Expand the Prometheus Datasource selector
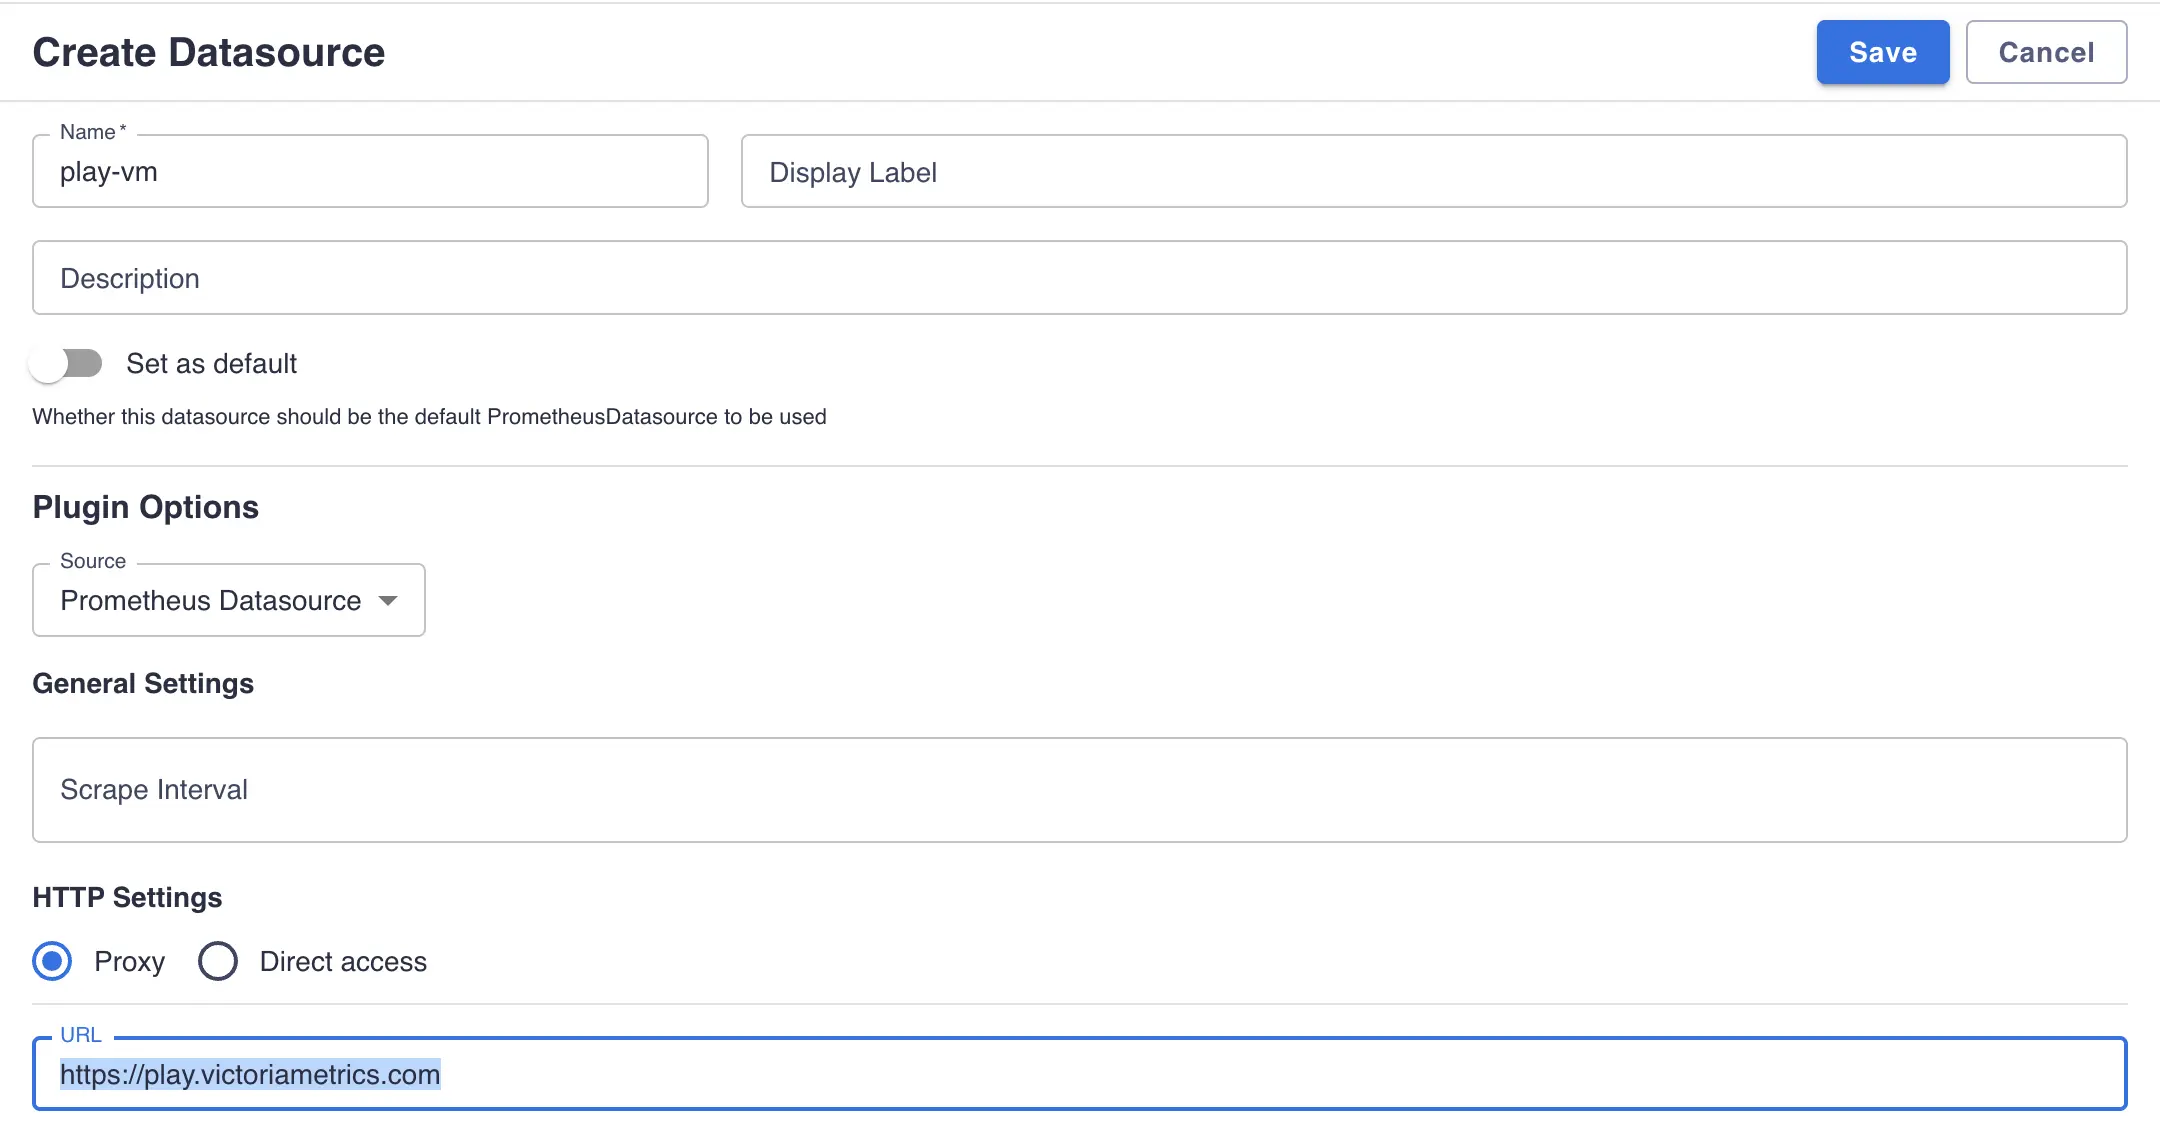Image resolution: width=2160 pixels, height=1148 pixels. pyautogui.click(x=210, y=600)
